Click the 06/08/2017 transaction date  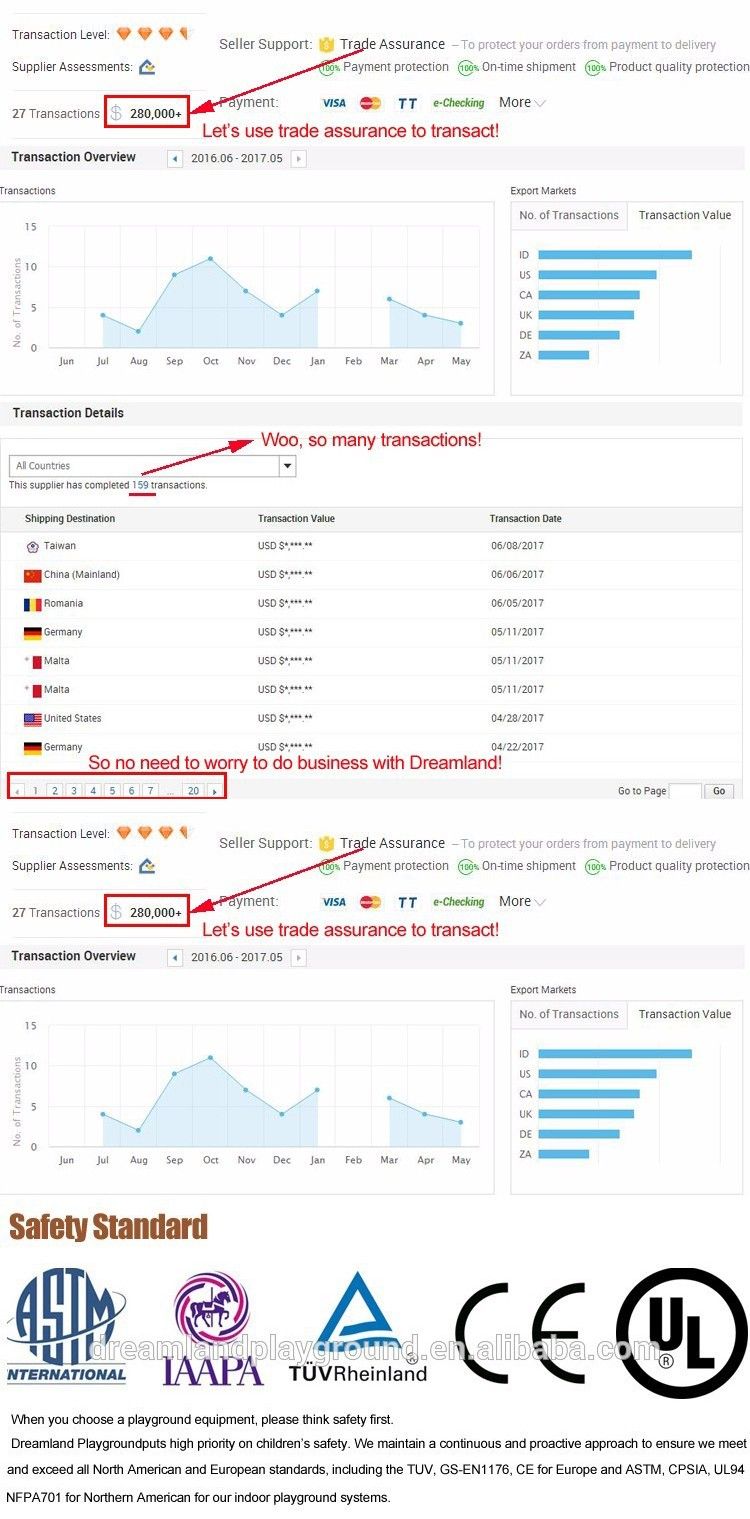(517, 546)
